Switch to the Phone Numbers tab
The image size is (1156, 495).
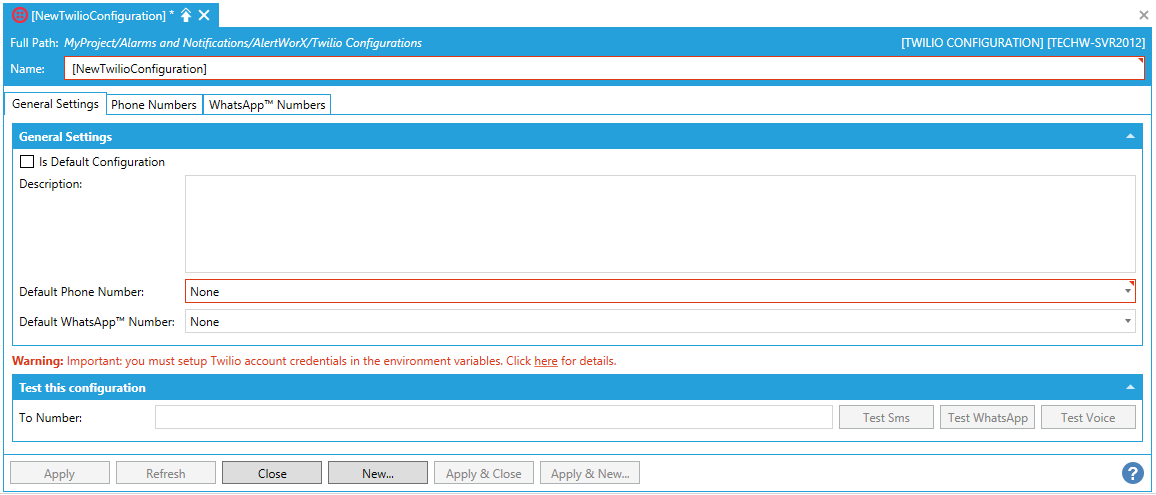click(x=154, y=105)
